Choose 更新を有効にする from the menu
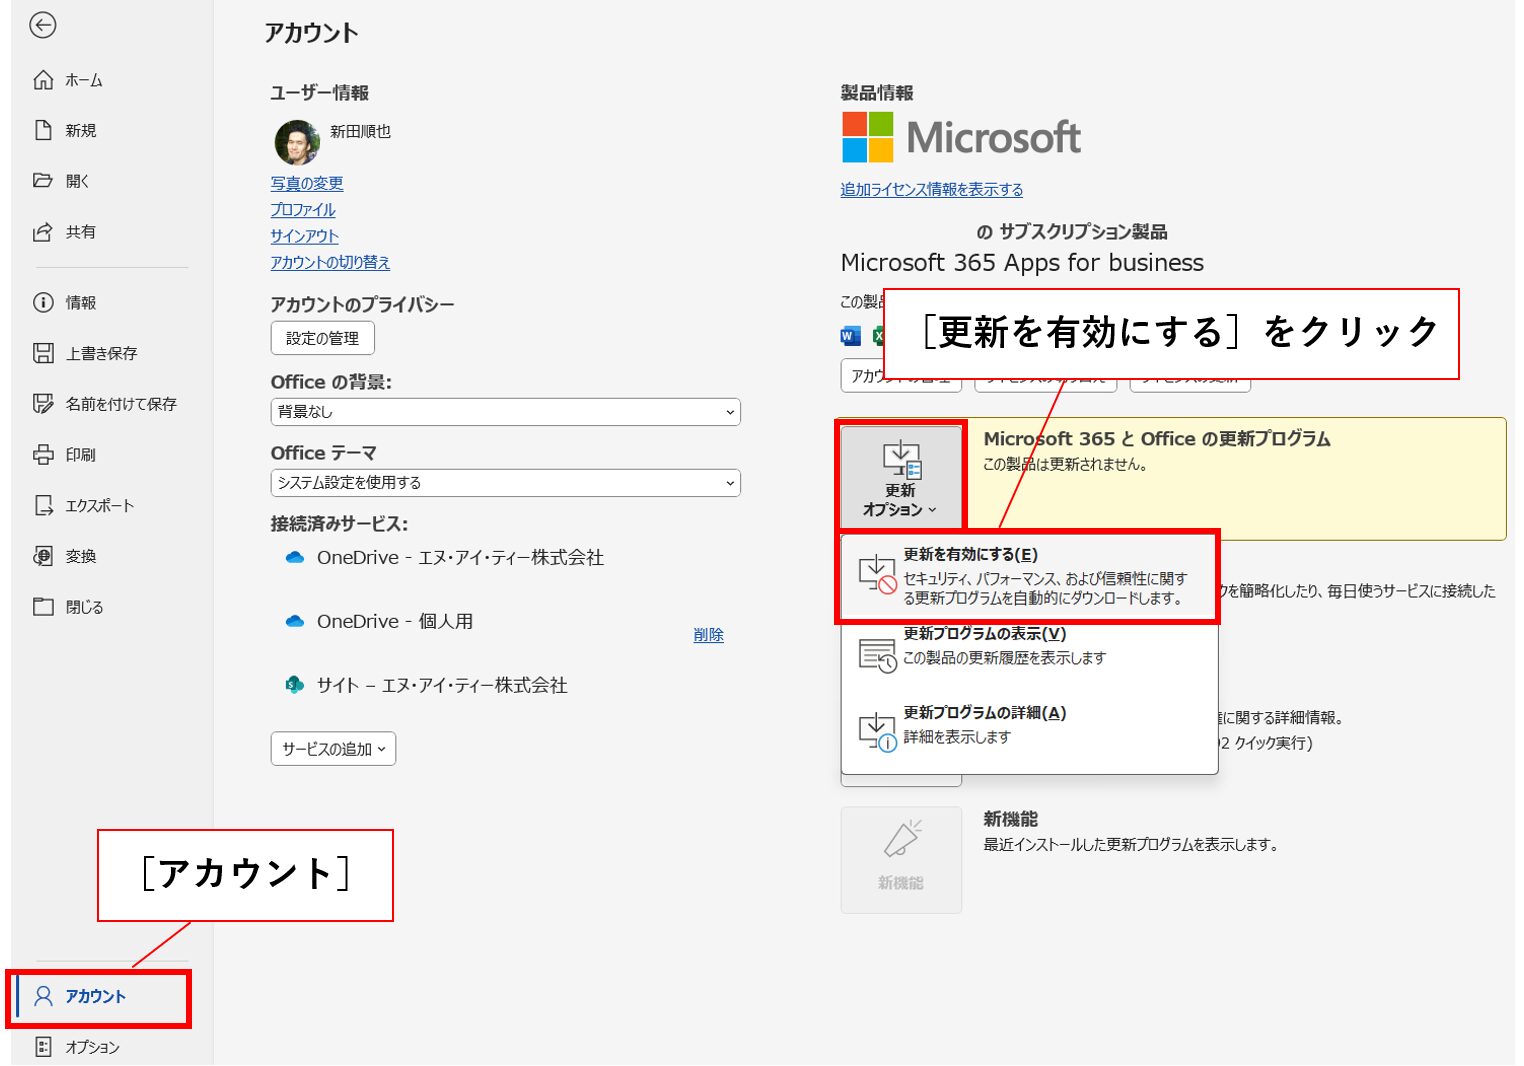The width and height of the screenshot is (1524, 1066). 1028,577
